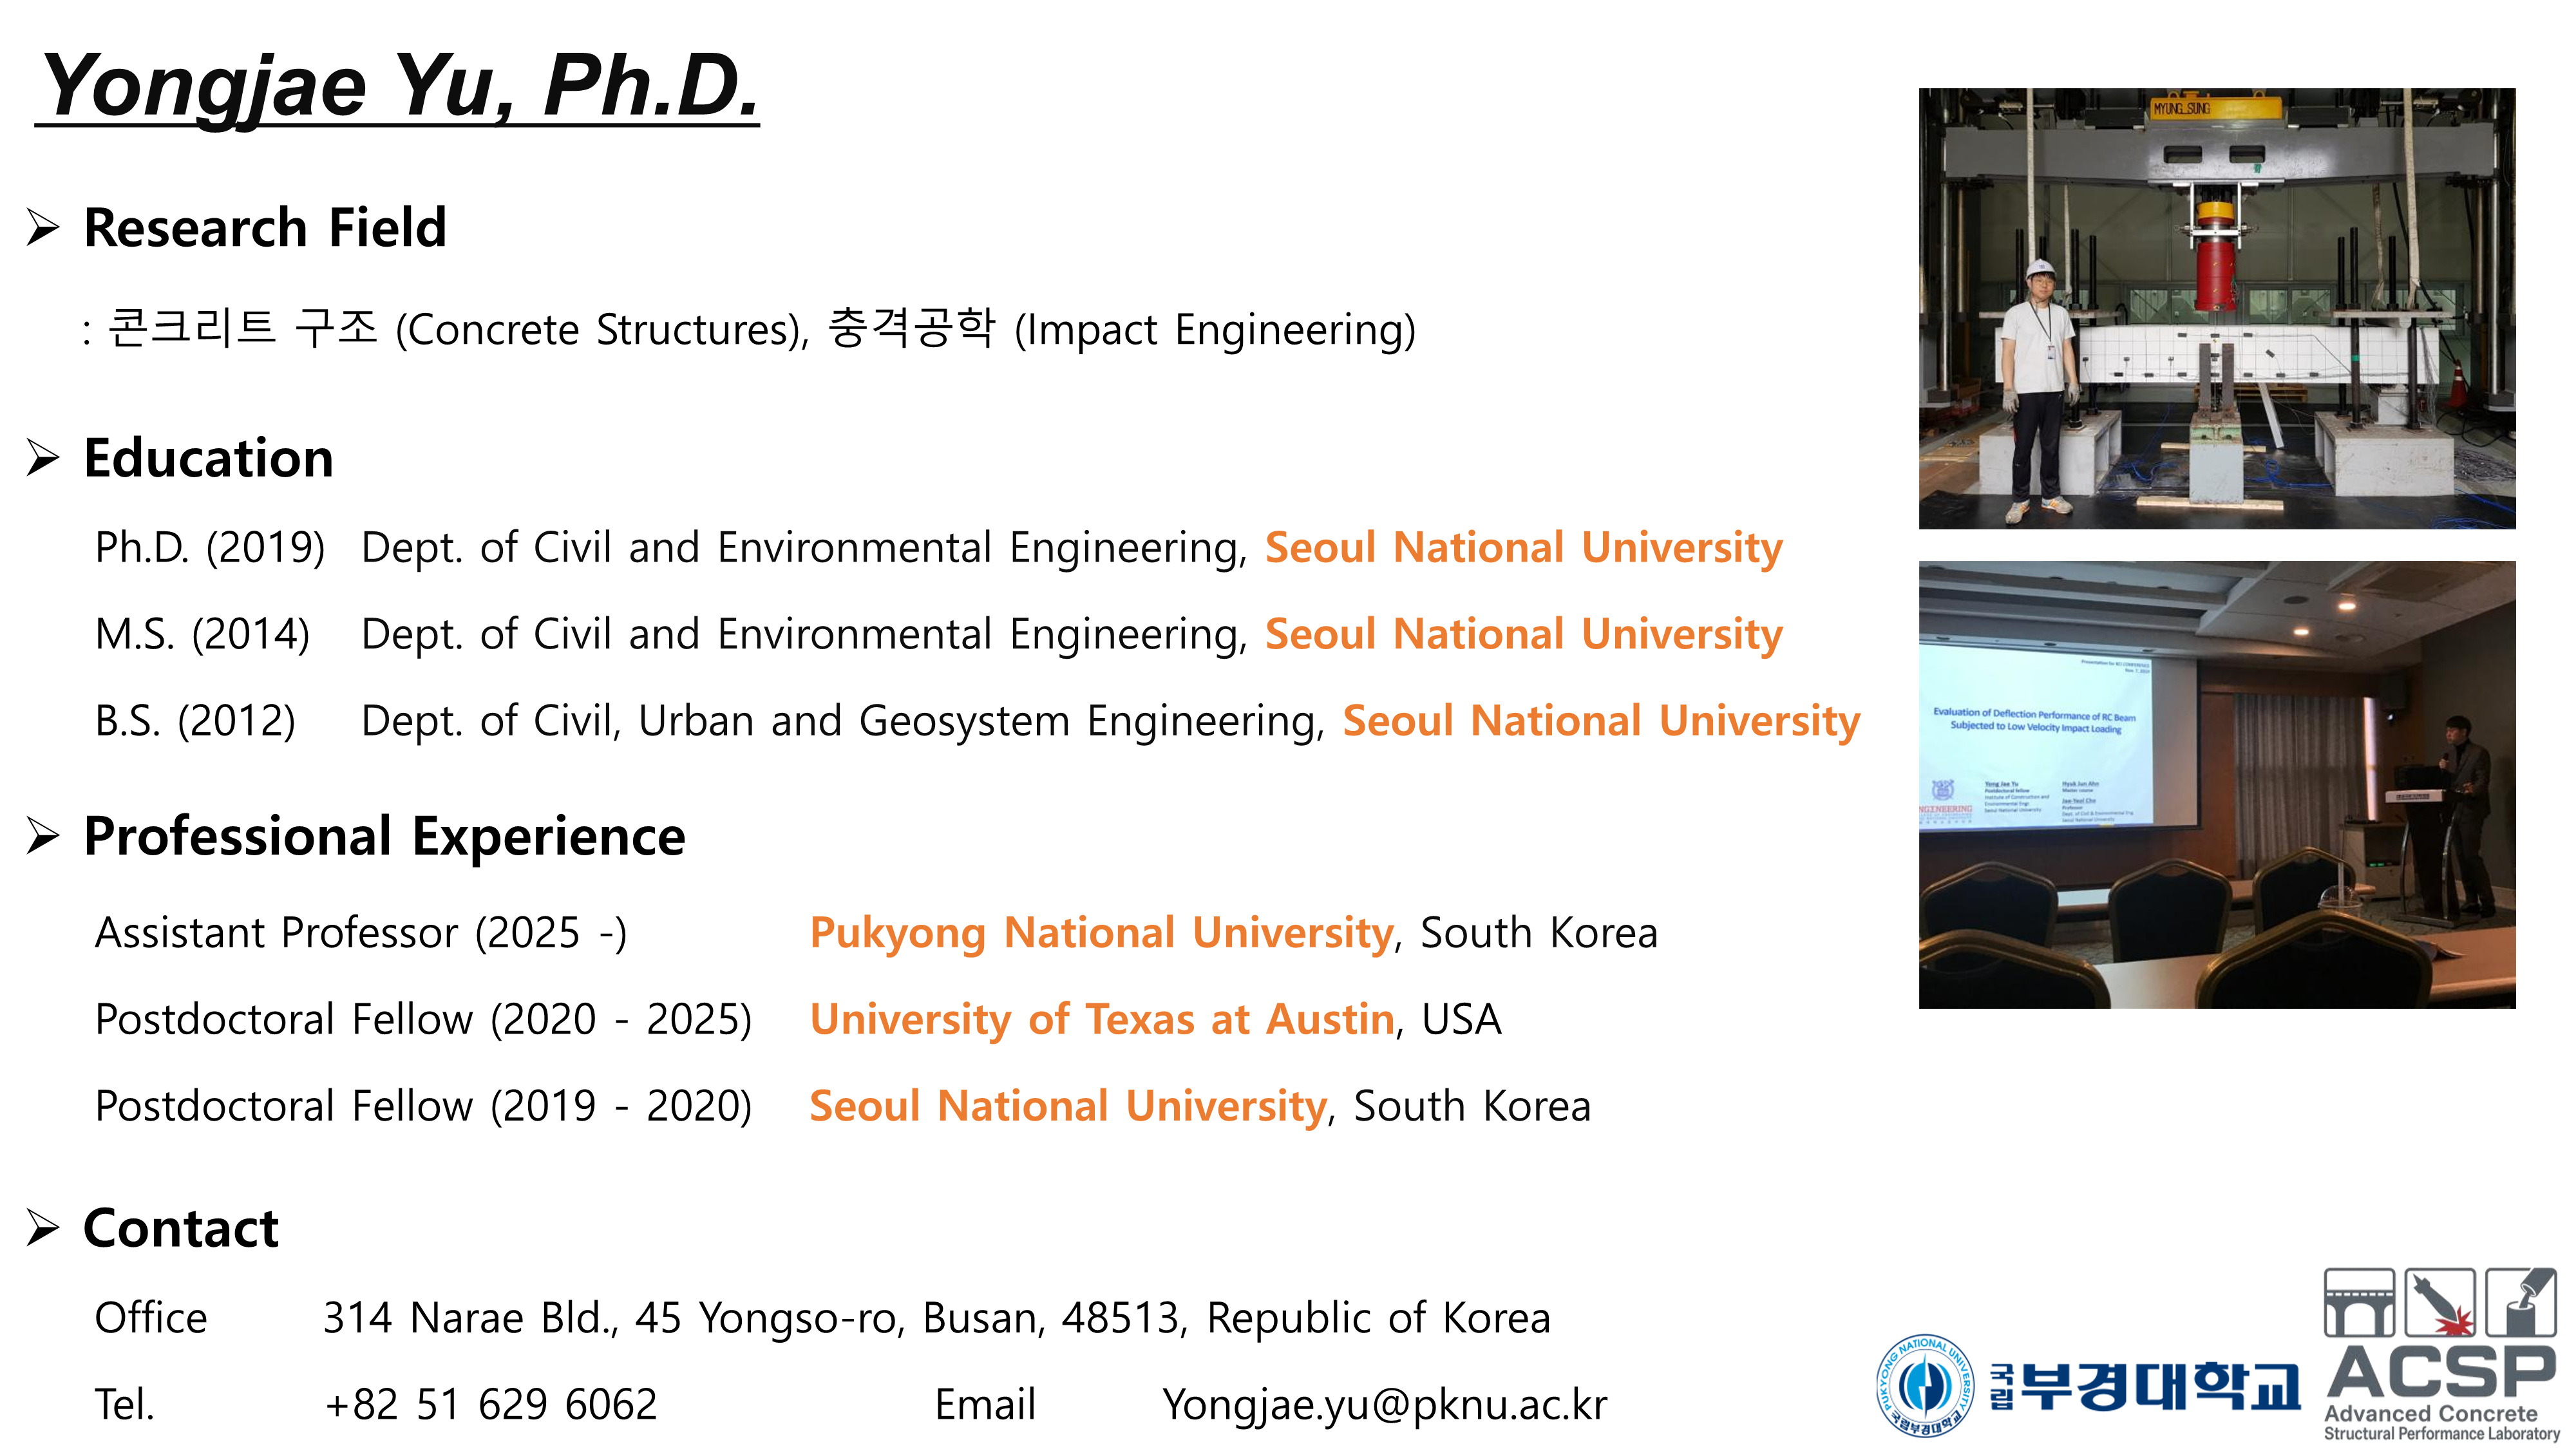
Task: Open the beam loading test photo
Action: coord(2216,308)
